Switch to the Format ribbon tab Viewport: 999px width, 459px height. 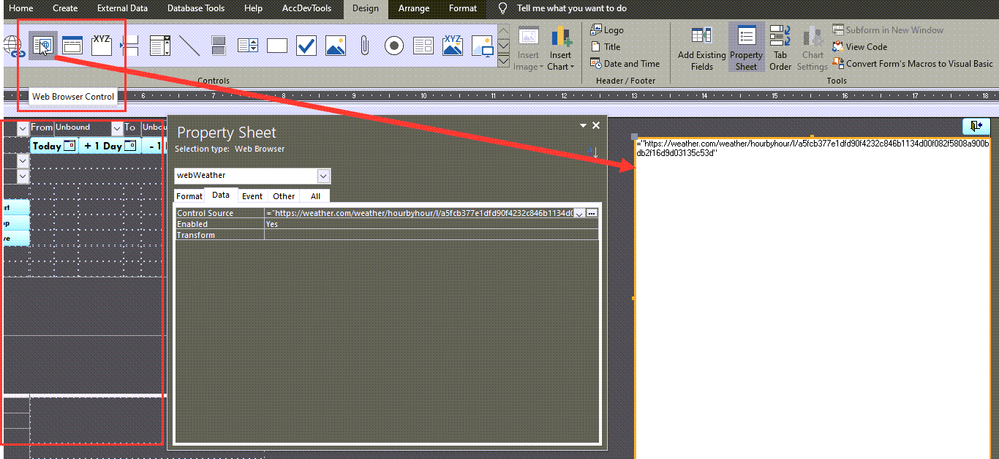coord(463,8)
